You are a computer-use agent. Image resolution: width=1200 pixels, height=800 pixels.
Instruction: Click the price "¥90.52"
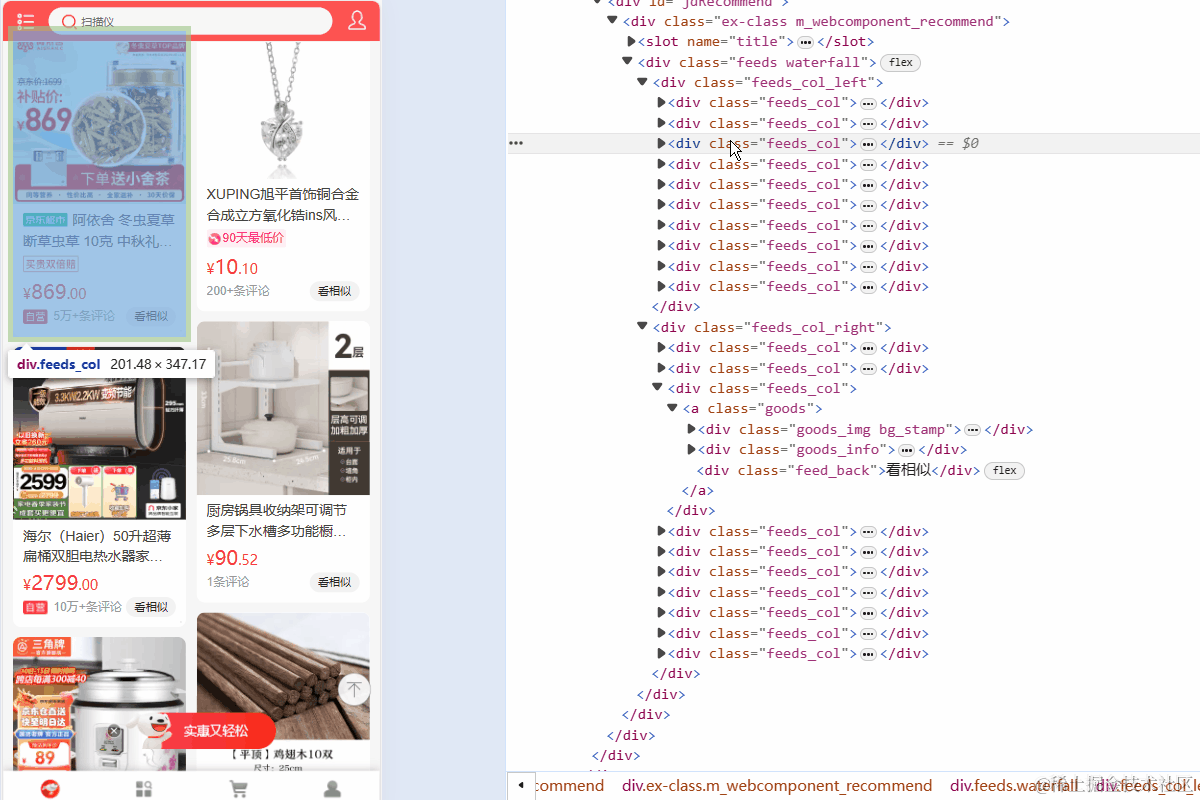(x=232, y=558)
